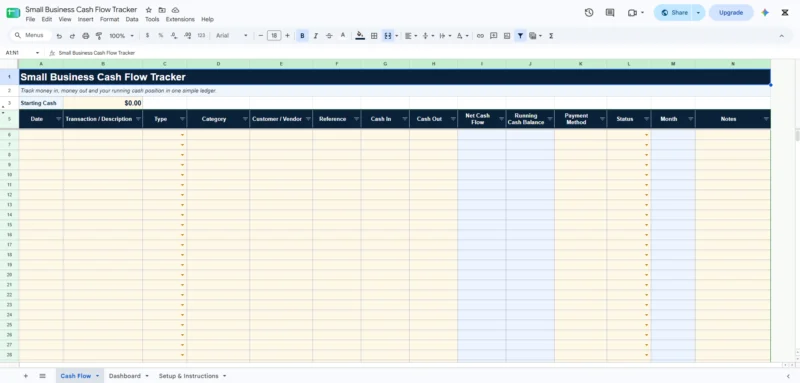Open the comments history icon
Screen dimensions: 800x383
pyautogui.click(x=610, y=13)
